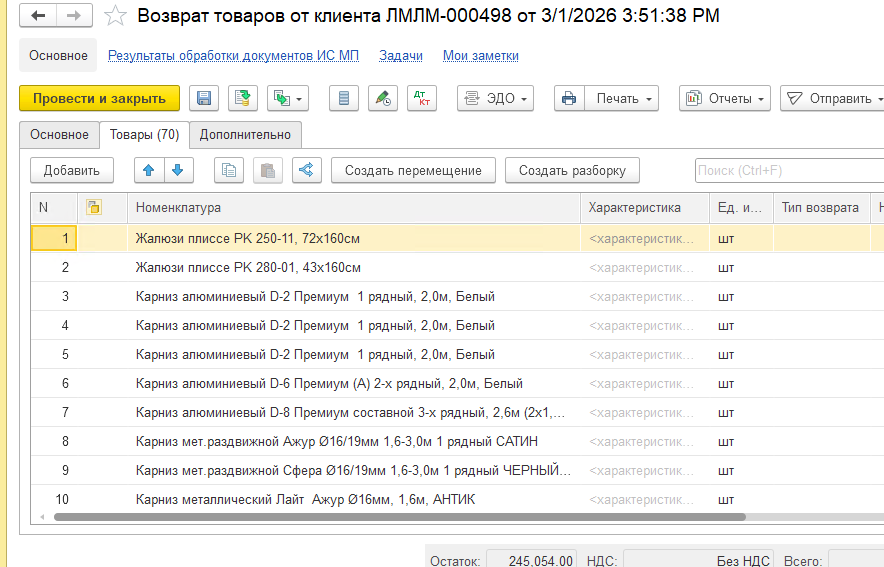This screenshot has height=567, width=884.
Task: Post the document using green arrow icon
Action: pos(242,99)
